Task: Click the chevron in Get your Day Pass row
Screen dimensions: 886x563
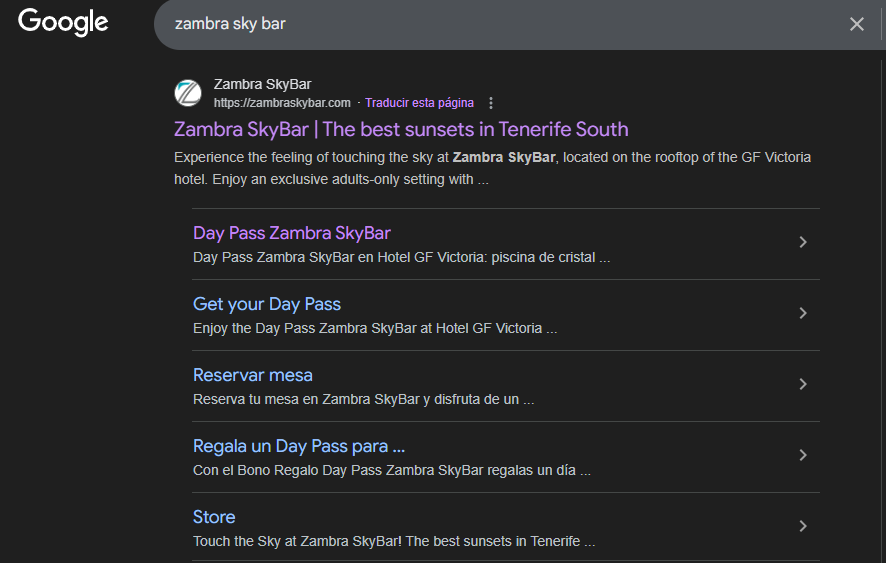Action: click(x=803, y=313)
